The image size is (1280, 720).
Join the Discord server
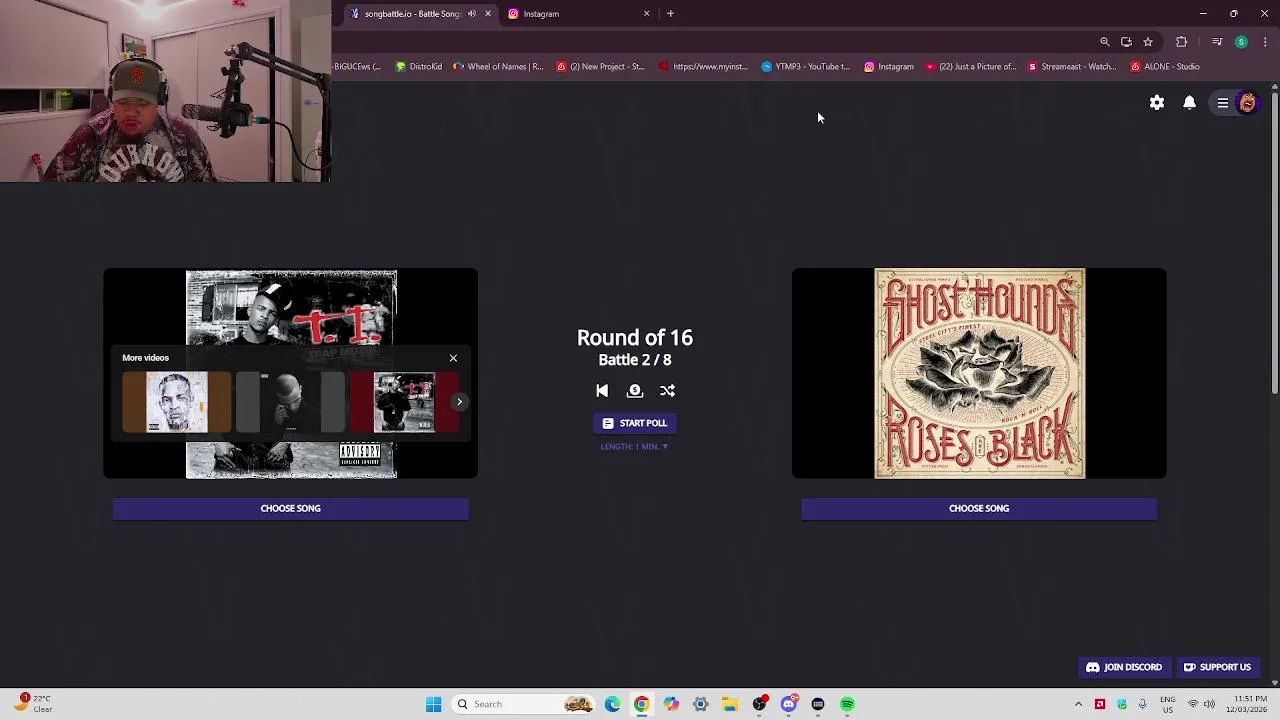tap(1124, 667)
